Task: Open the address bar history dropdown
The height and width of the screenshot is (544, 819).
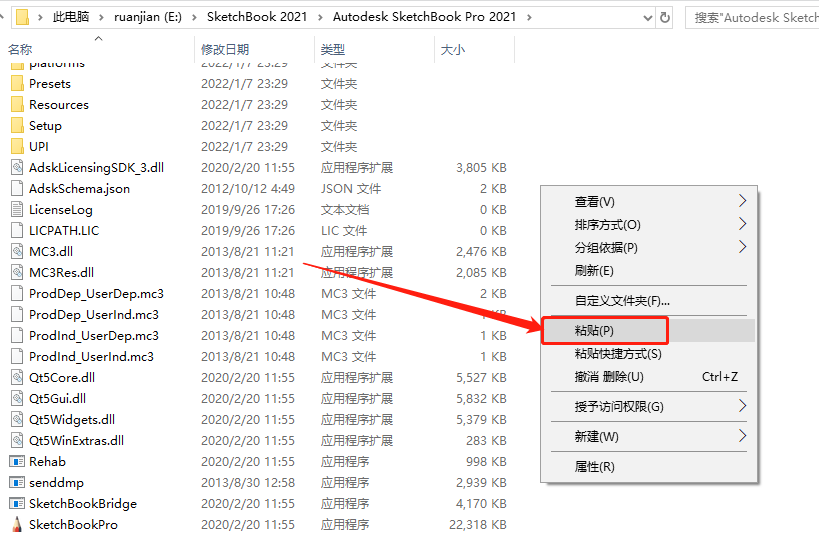Action: pos(640,17)
